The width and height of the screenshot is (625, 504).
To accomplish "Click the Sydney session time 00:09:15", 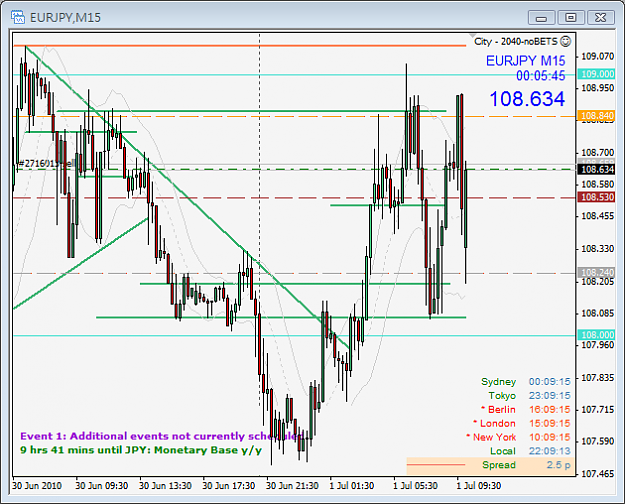I will tap(550, 382).
